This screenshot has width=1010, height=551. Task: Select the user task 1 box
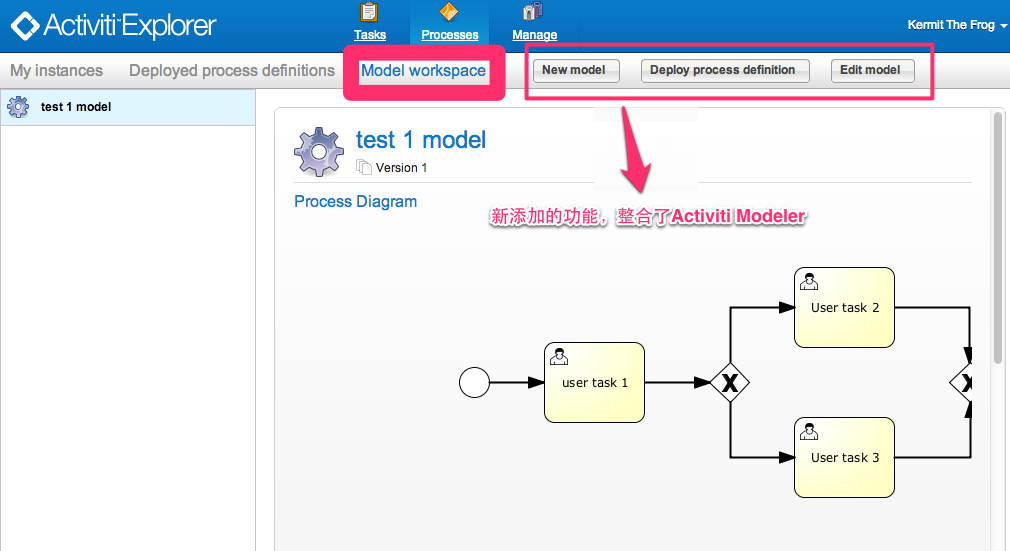coord(594,383)
